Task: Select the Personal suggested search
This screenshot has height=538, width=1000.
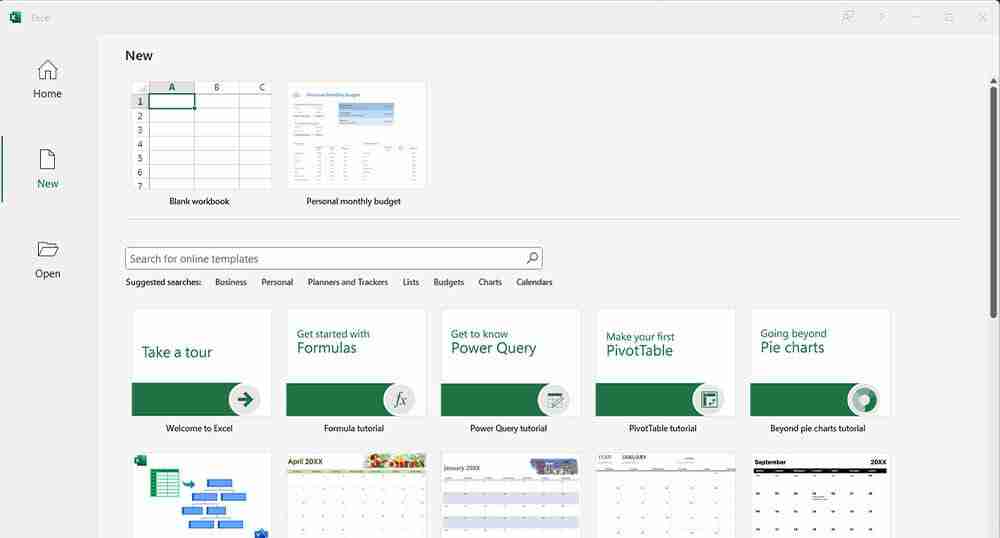Action: point(277,282)
